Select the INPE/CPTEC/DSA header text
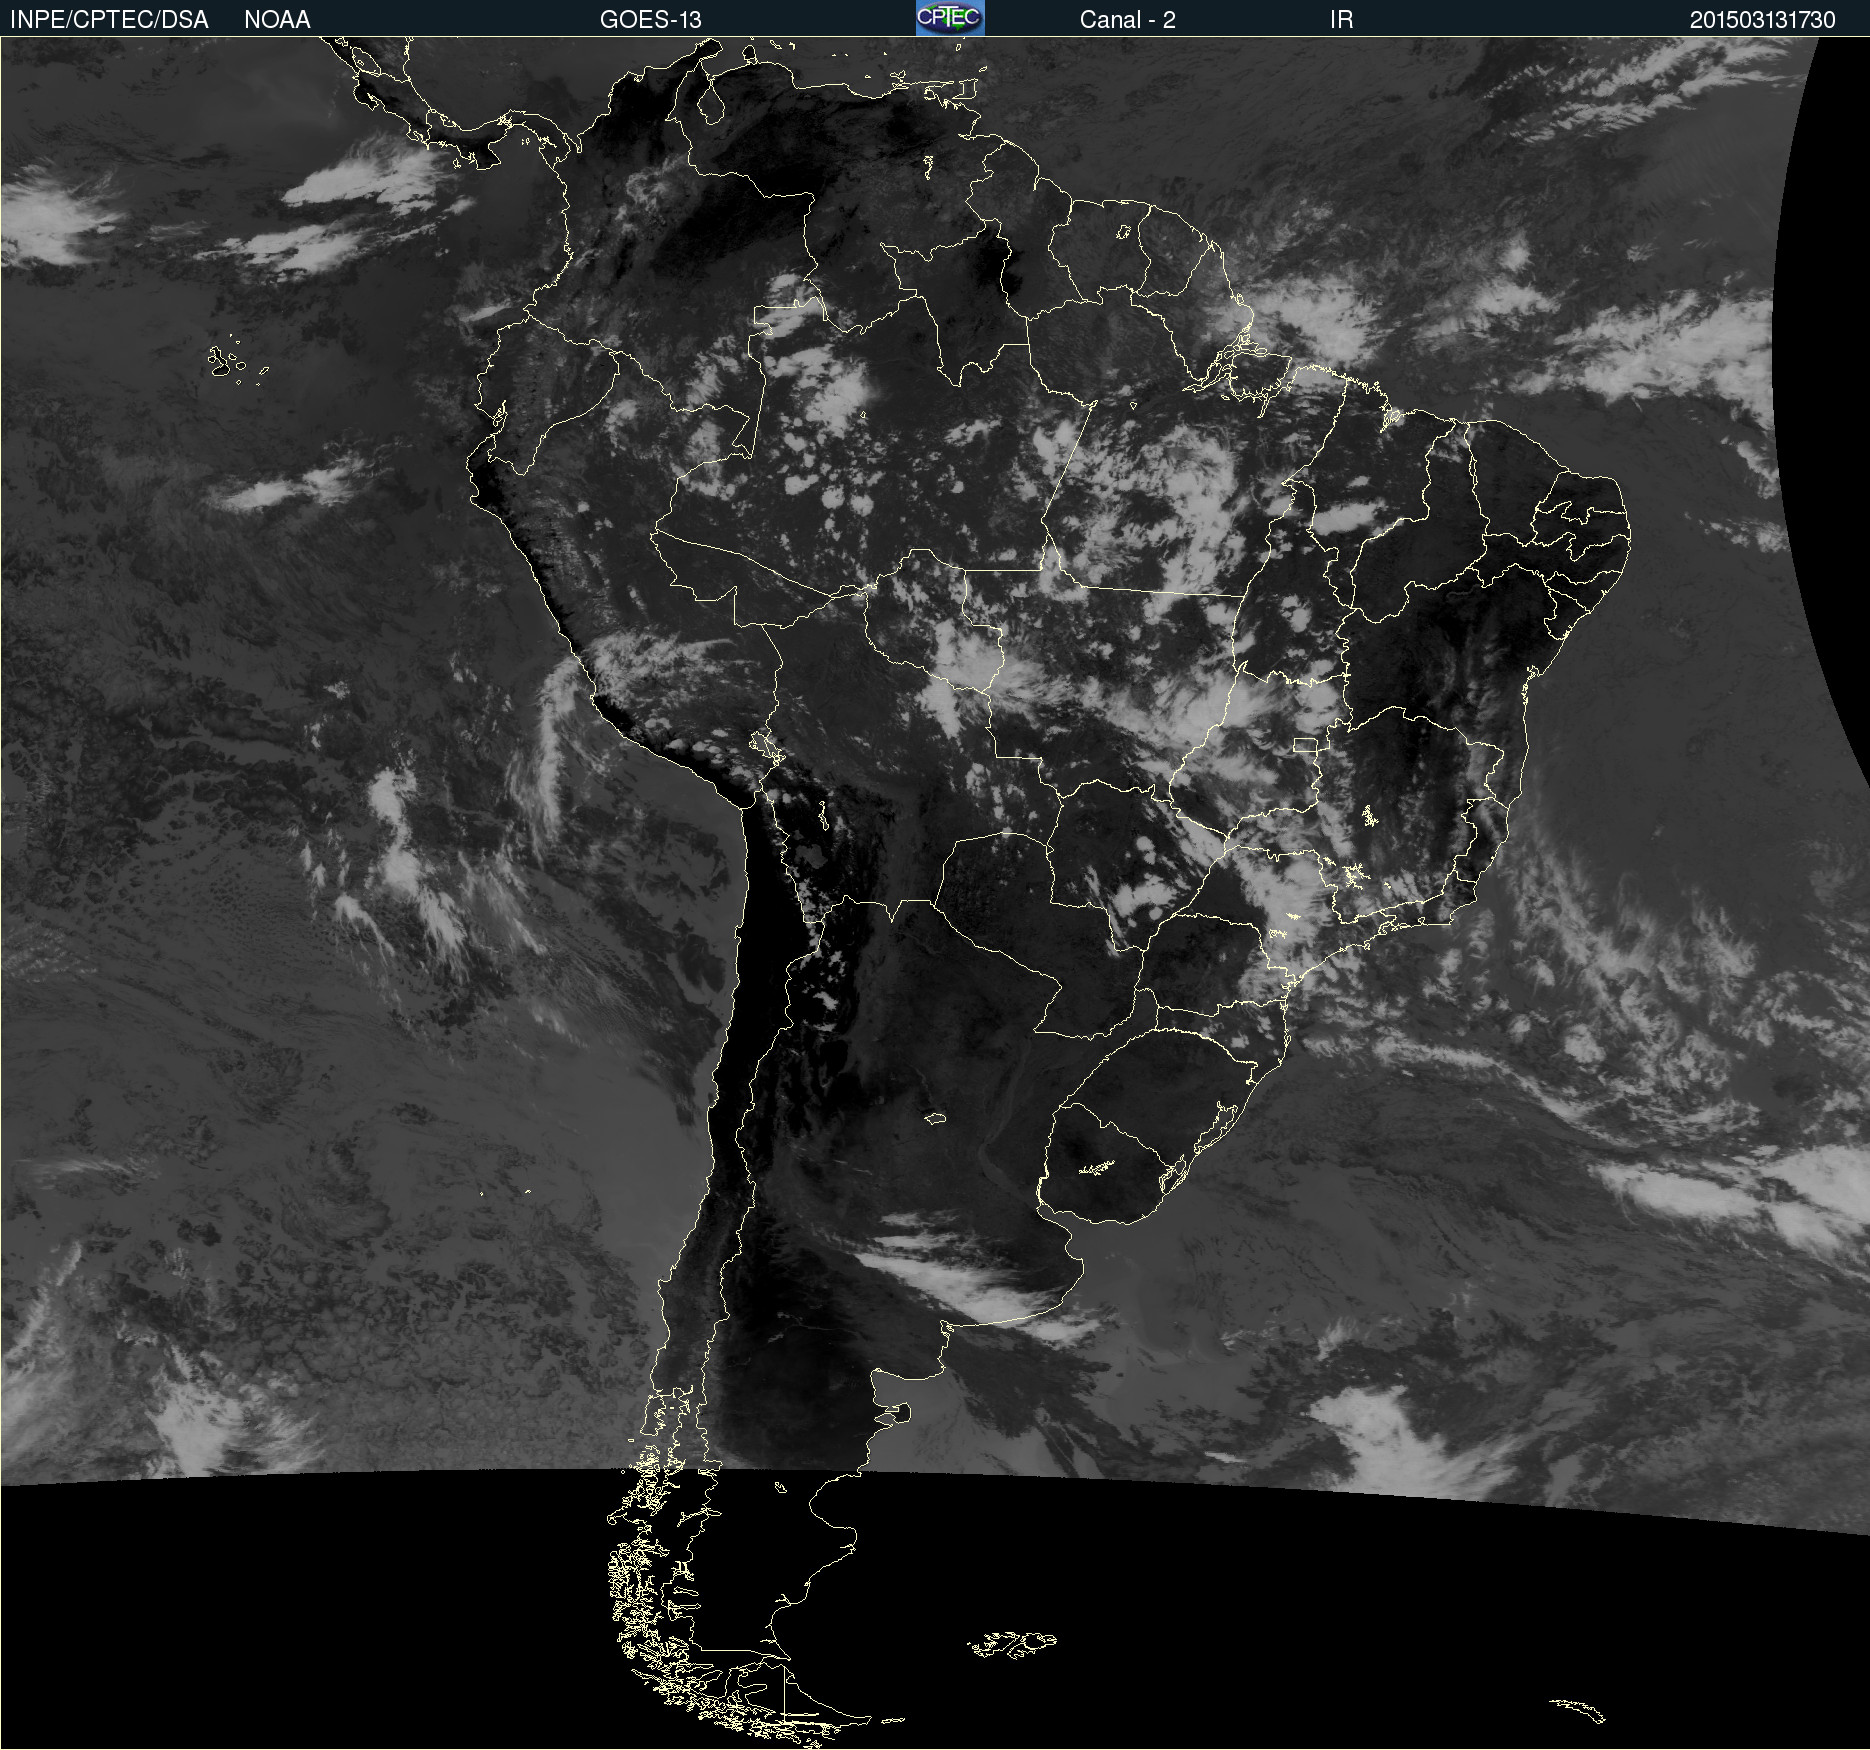Image resolution: width=1870 pixels, height=1750 pixels. click(x=109, y=20)
